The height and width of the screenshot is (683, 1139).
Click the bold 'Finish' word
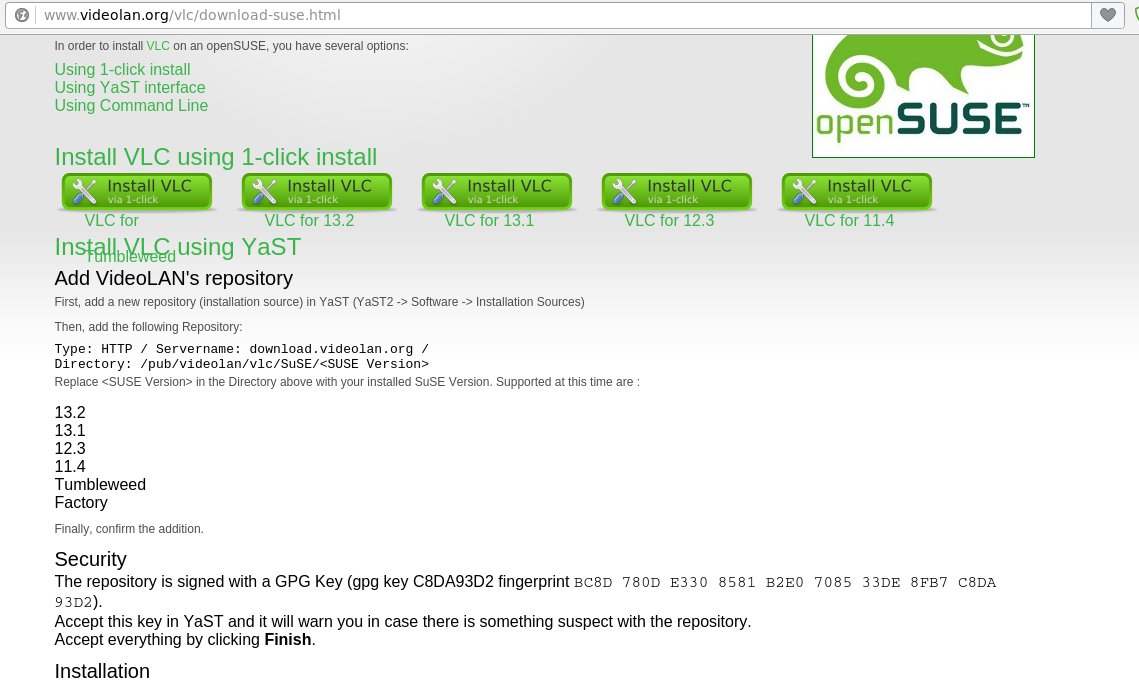(288, 639)
